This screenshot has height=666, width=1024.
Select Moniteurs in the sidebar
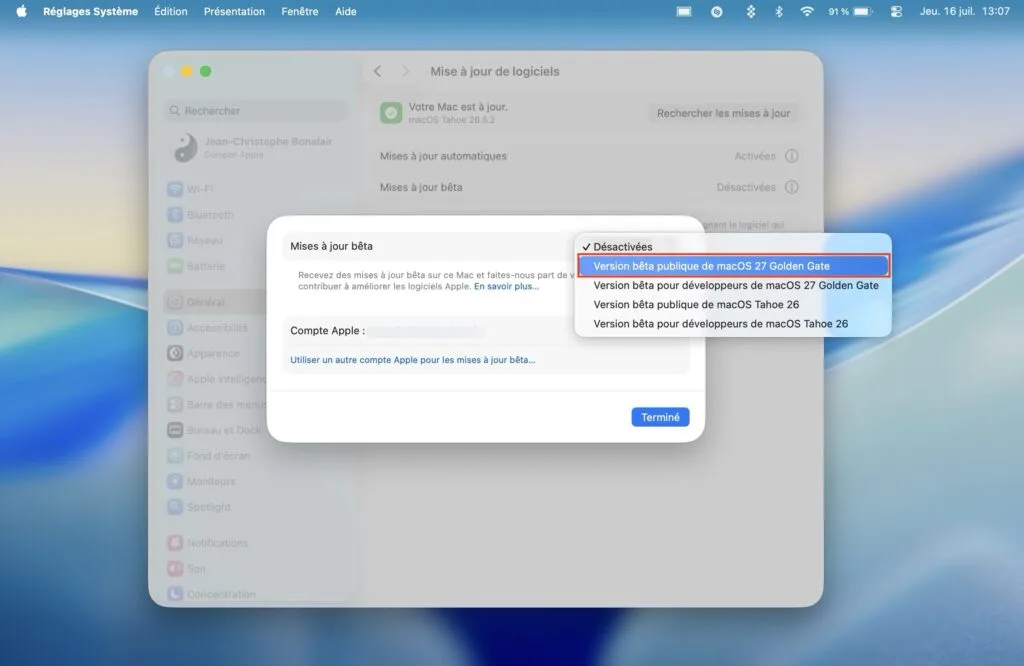coord(255,481)
